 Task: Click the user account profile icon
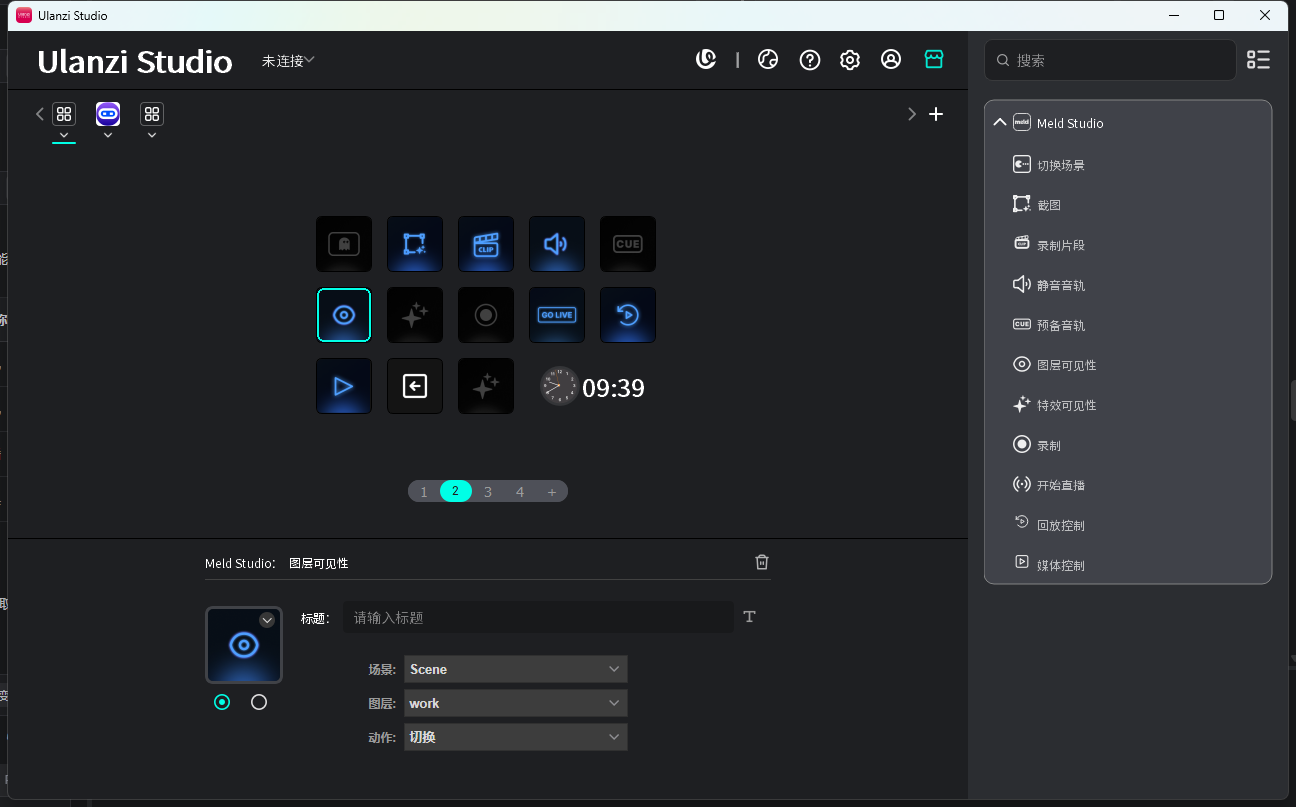click(x=891, y=60)
